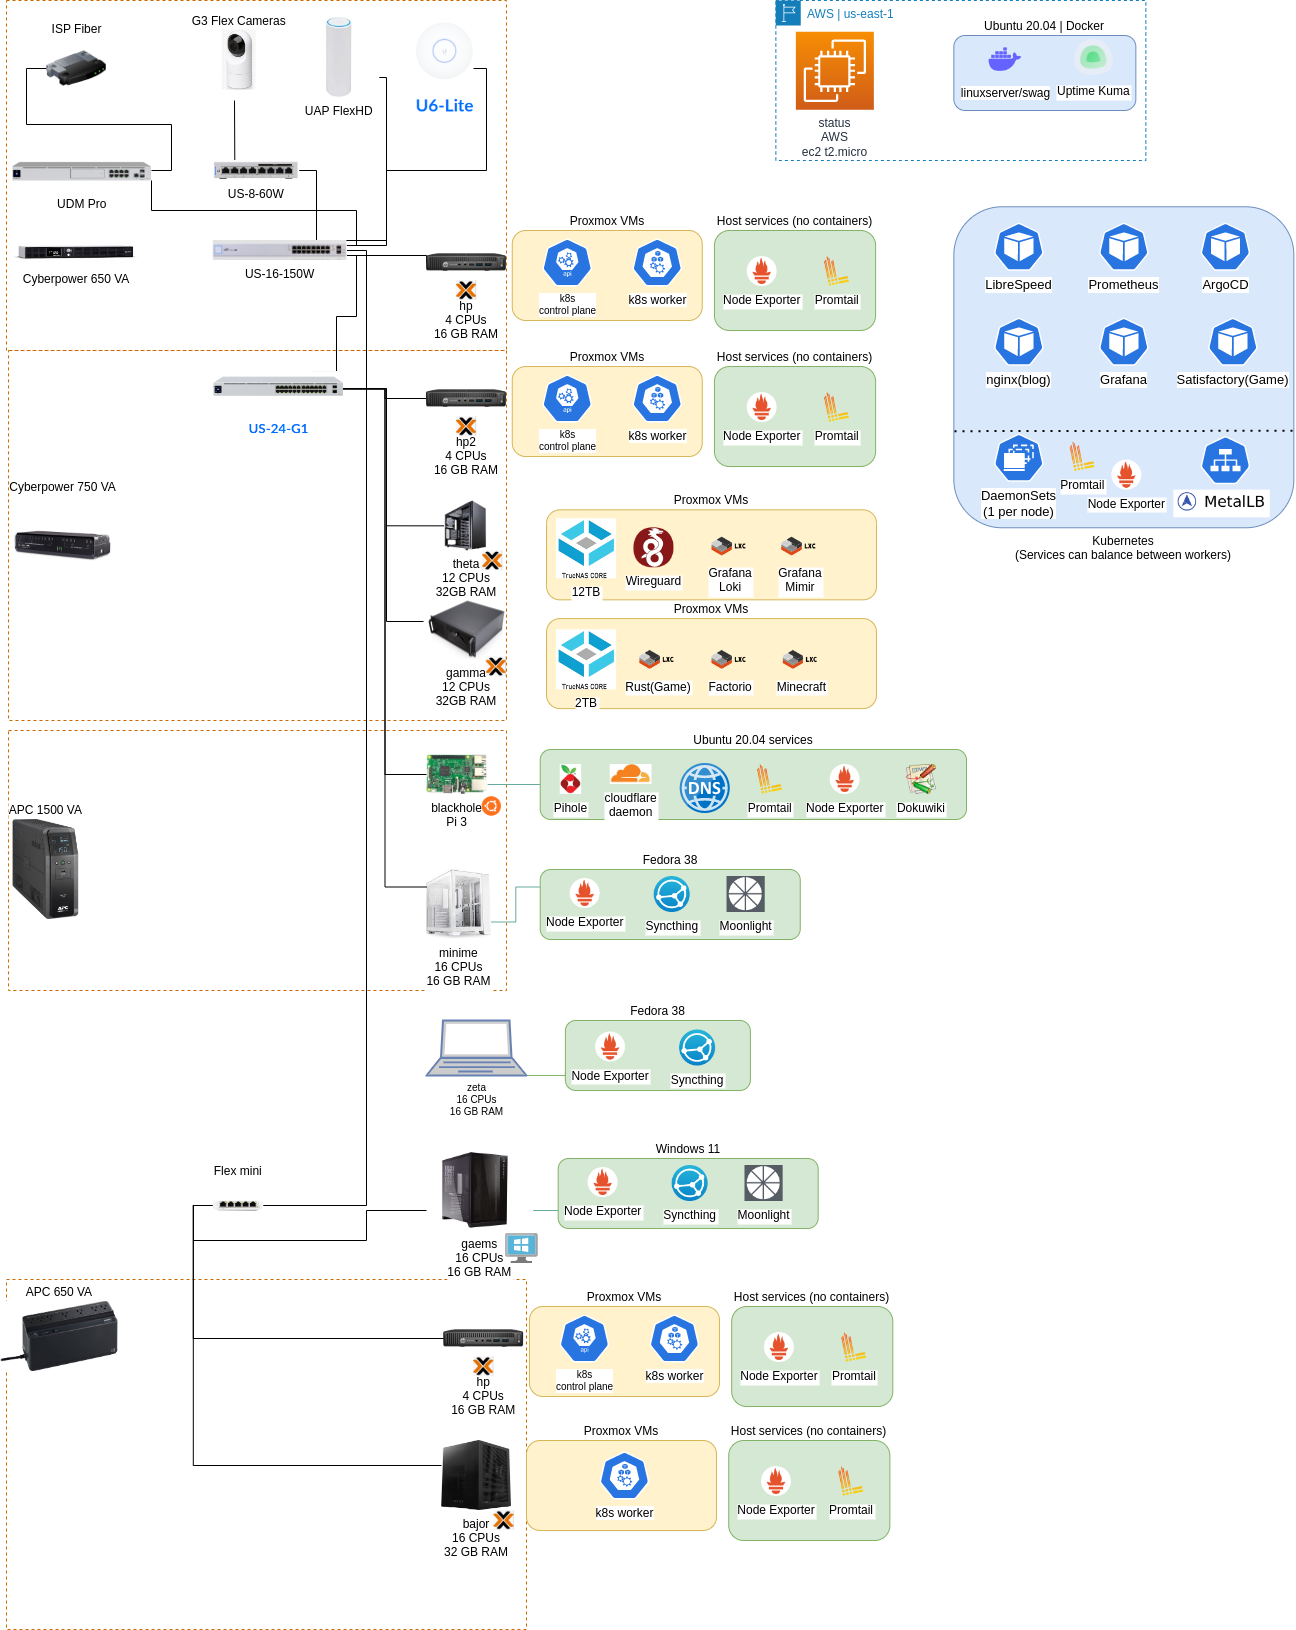Click the 'AWS | us-east-1' region label
Screen dimensions: 1296x1630
[850, 14]
